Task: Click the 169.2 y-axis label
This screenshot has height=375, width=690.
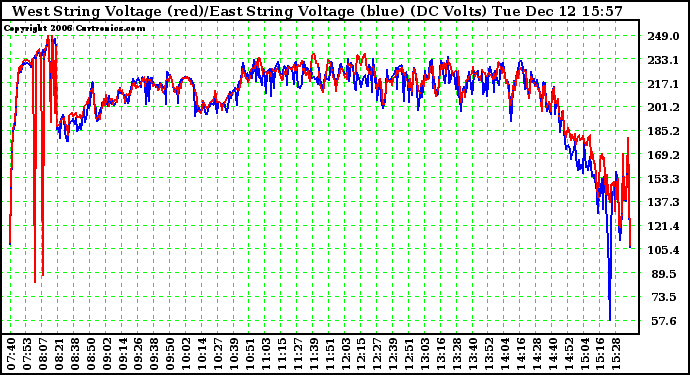Action: pos(663,155)
